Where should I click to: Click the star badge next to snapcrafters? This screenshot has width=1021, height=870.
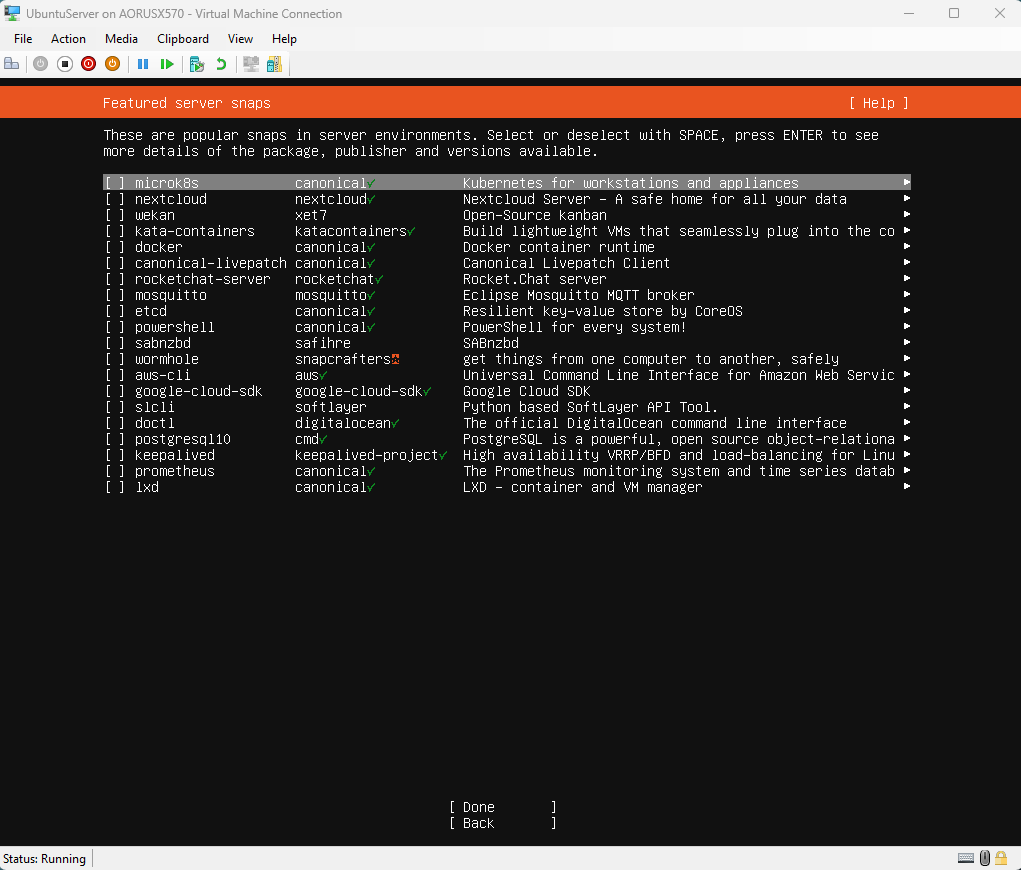click(x=395, y=359)
